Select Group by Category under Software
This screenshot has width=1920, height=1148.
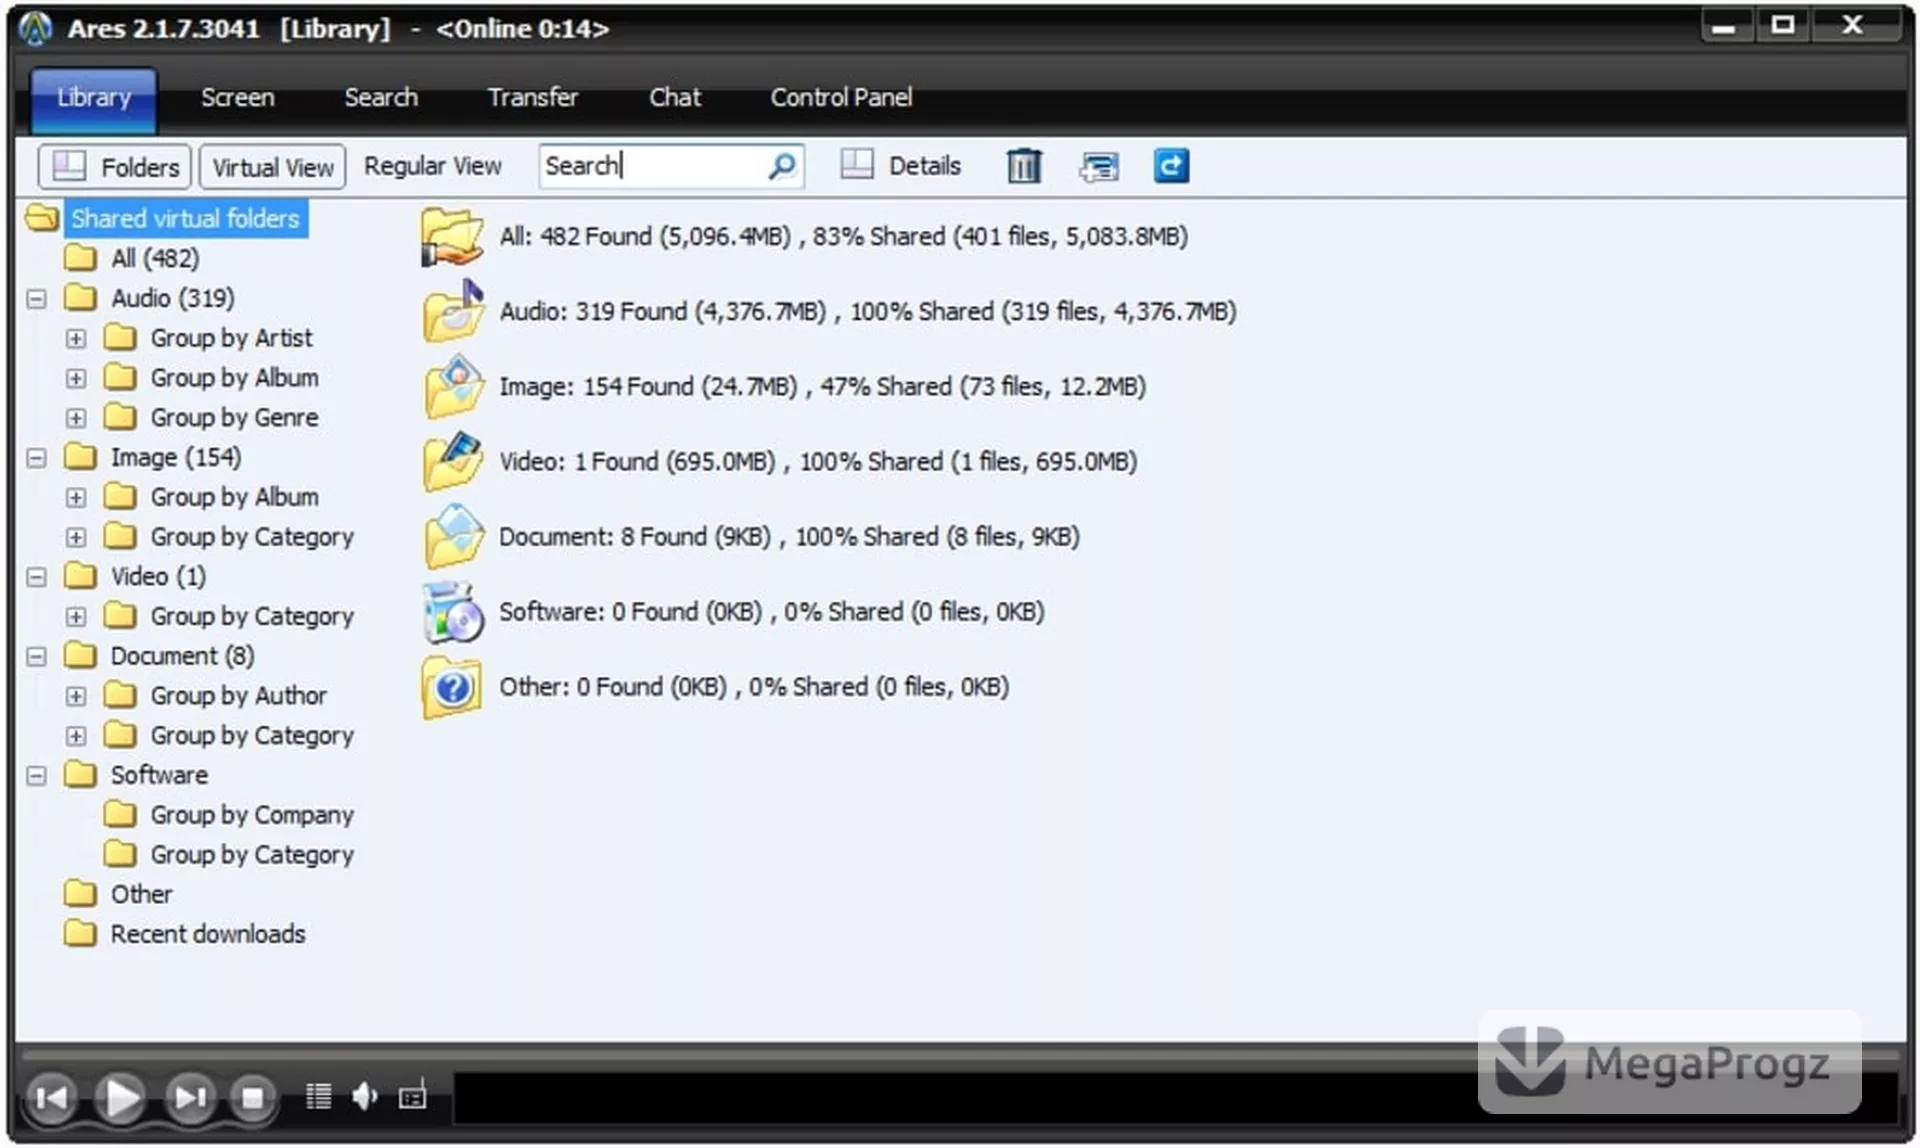point(252,855)
